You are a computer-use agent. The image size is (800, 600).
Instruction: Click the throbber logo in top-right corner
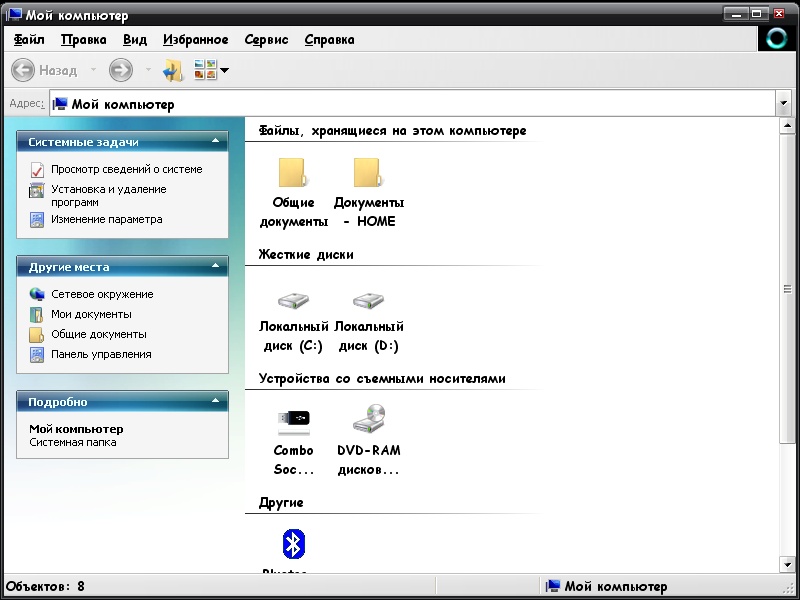point(777,38)
